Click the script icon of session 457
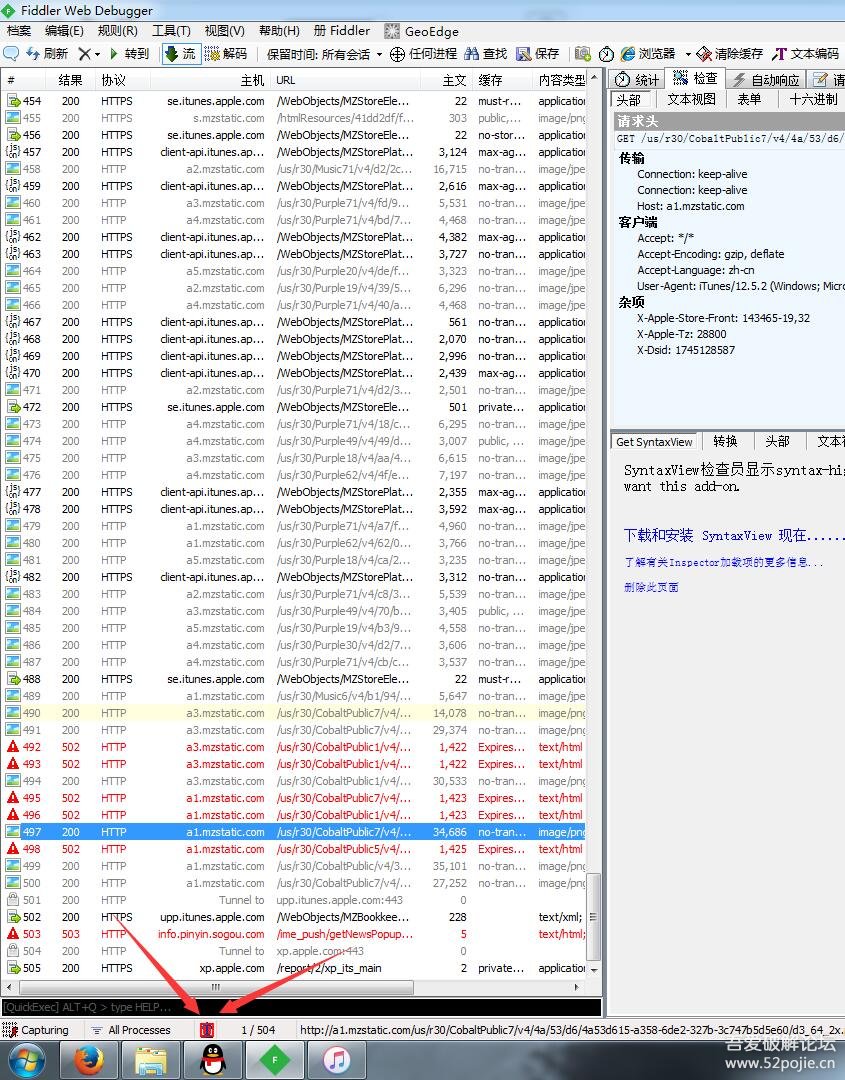Image resolution: width=845 pixels, height=1080 pixels. 13,152
